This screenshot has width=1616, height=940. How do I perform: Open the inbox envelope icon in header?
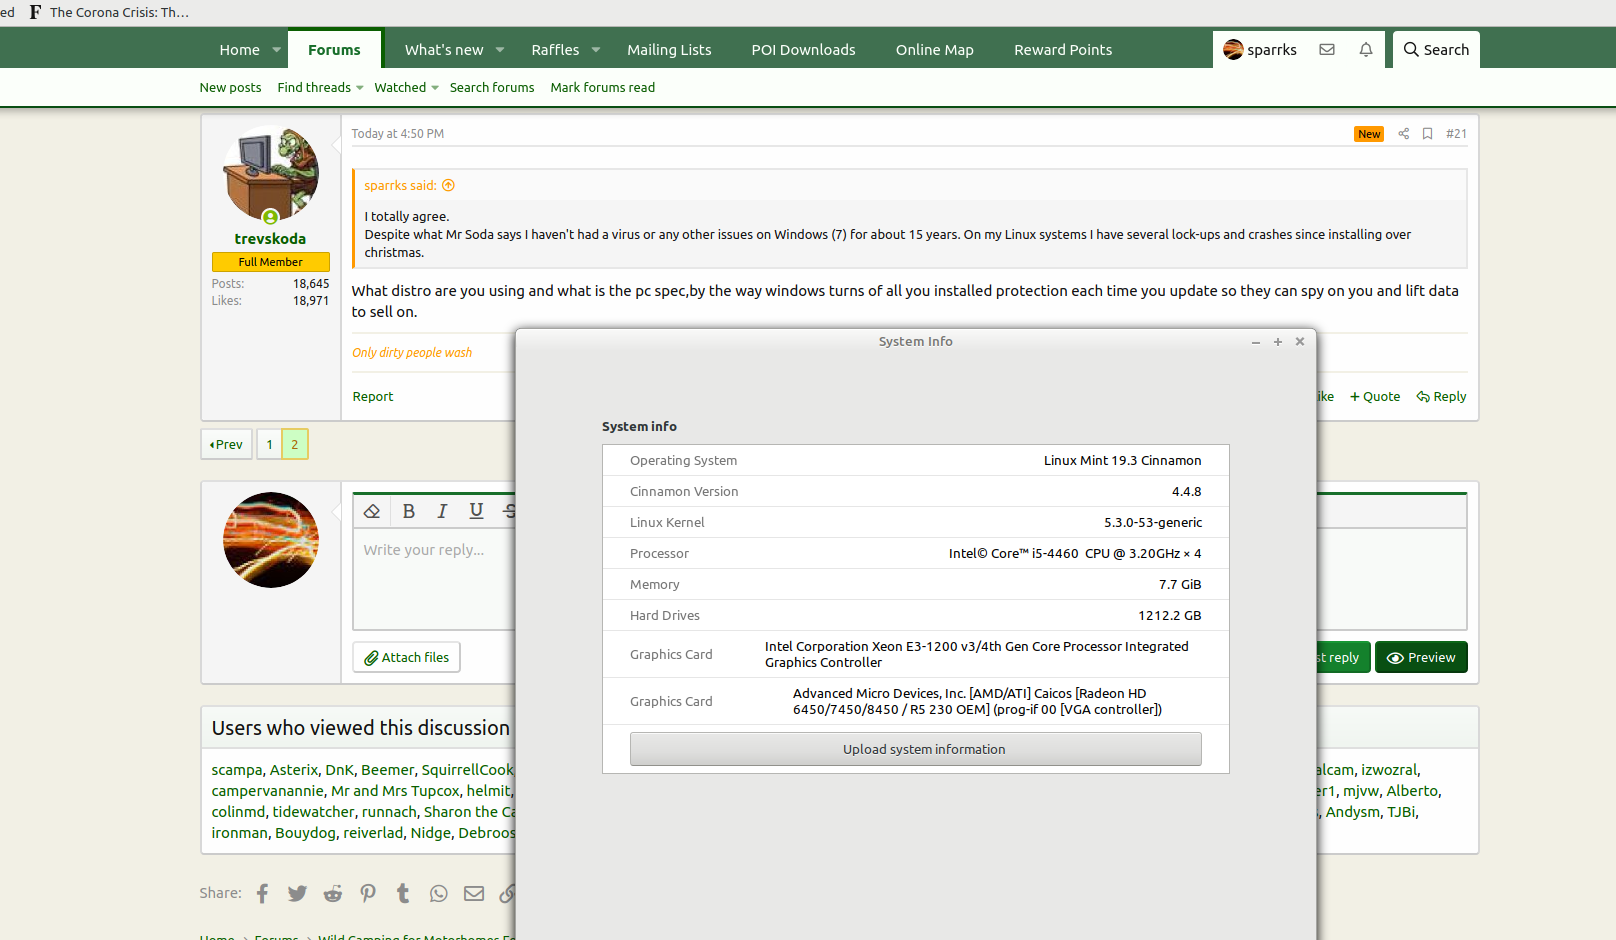point(1327,50)
